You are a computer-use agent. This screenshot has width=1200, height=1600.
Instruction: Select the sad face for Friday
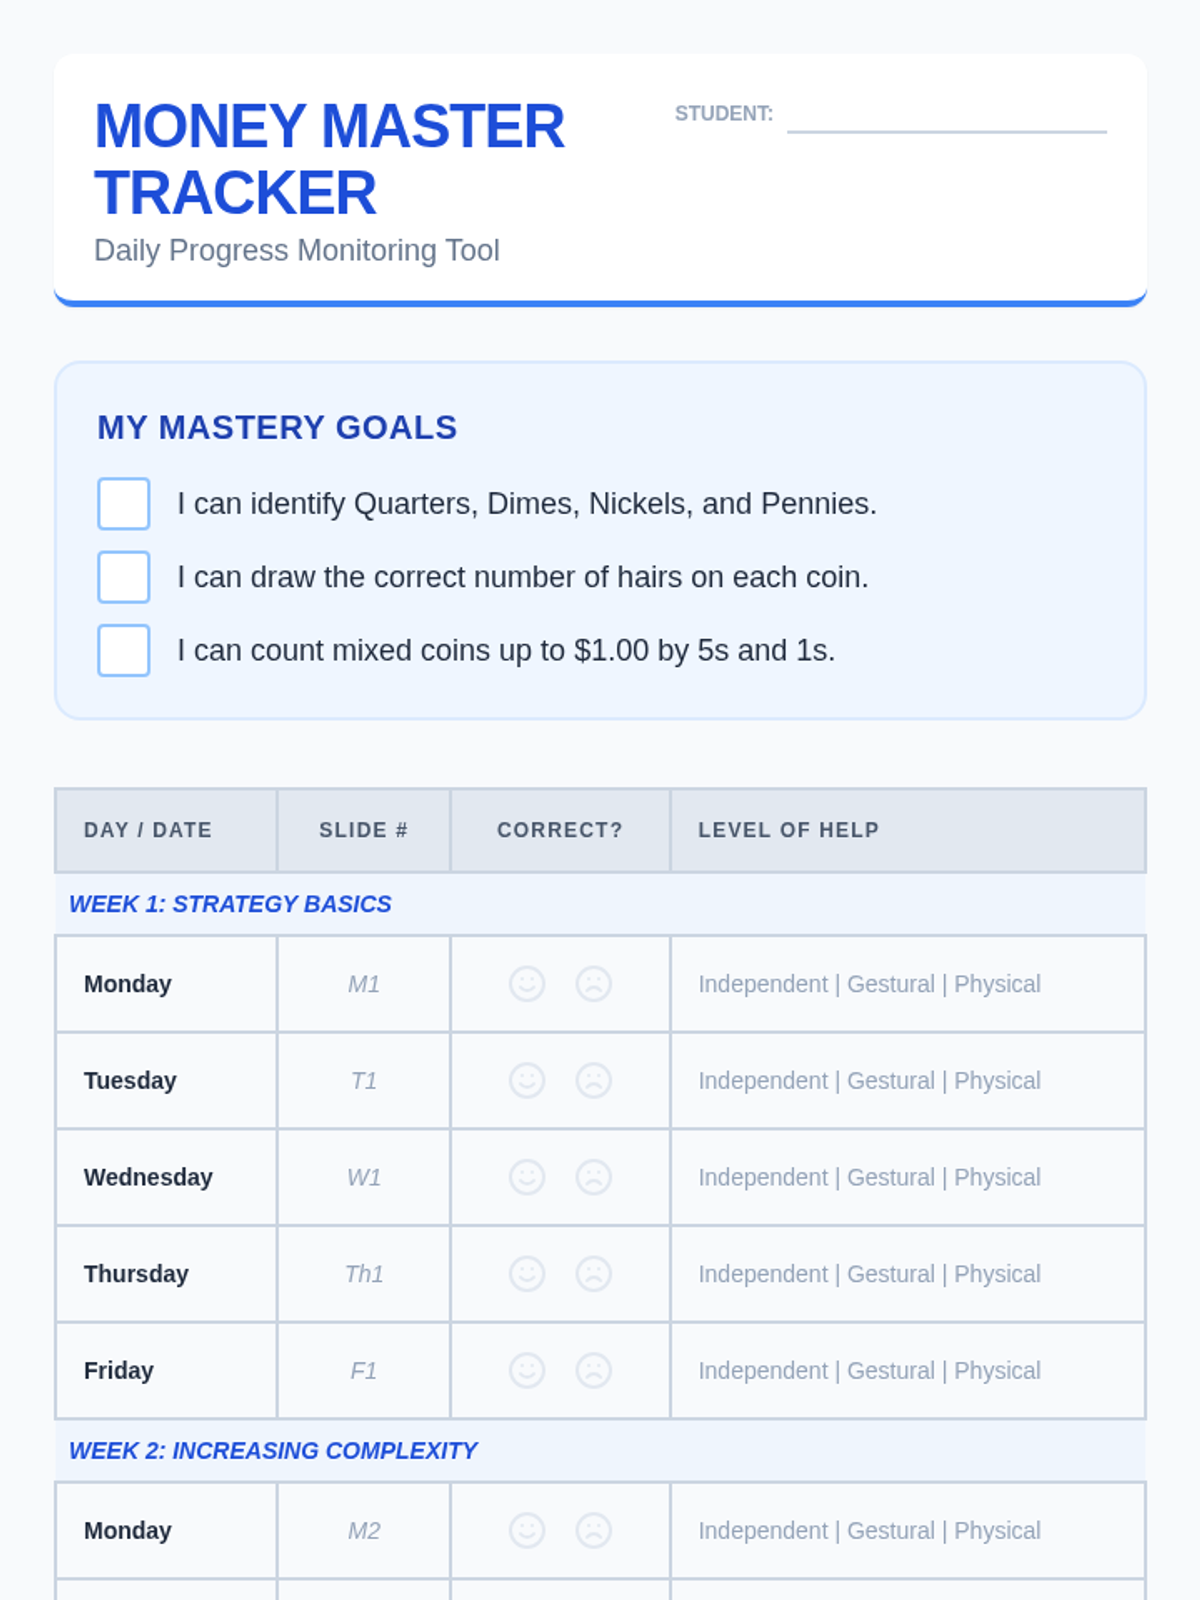coord(593,1371)
